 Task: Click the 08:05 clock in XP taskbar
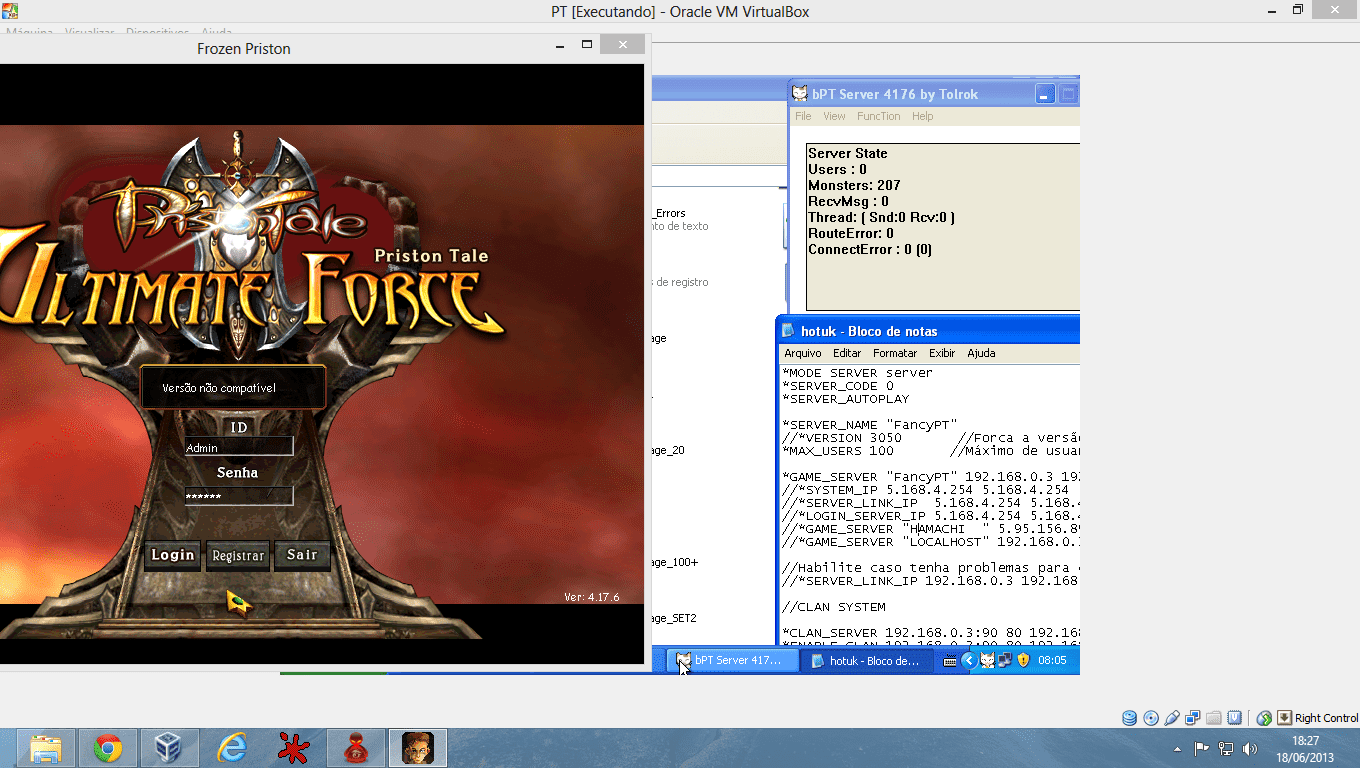click(1052, 660)
